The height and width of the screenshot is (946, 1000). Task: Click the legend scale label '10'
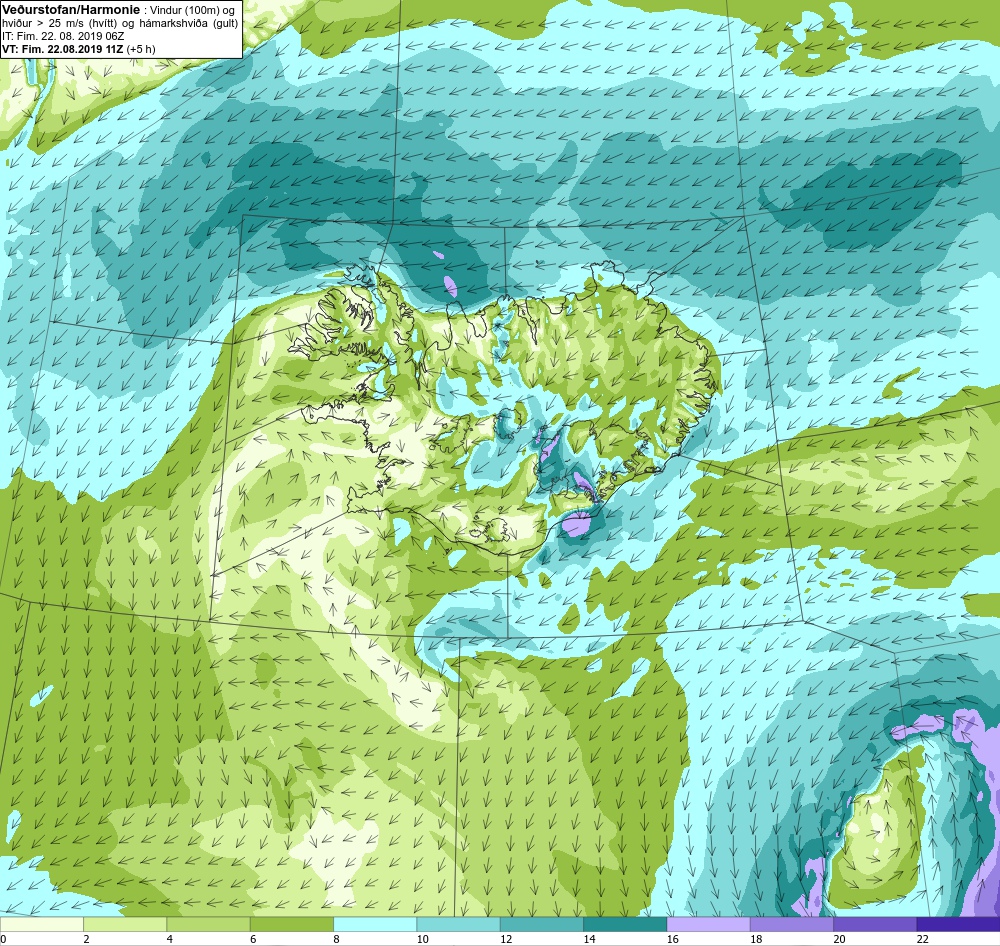pos(422,939)
